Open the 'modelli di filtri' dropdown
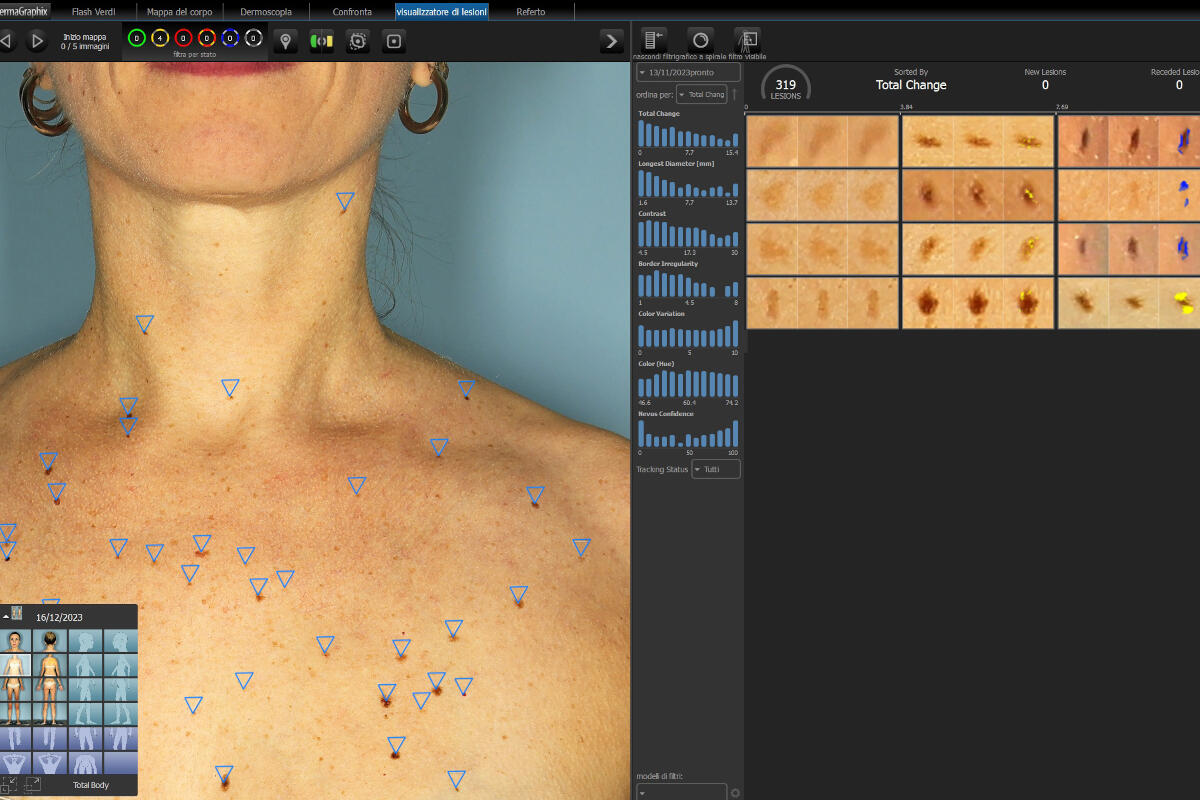Screen dimensions: 1200x800 pyautogui.click(x=682, y=793)
